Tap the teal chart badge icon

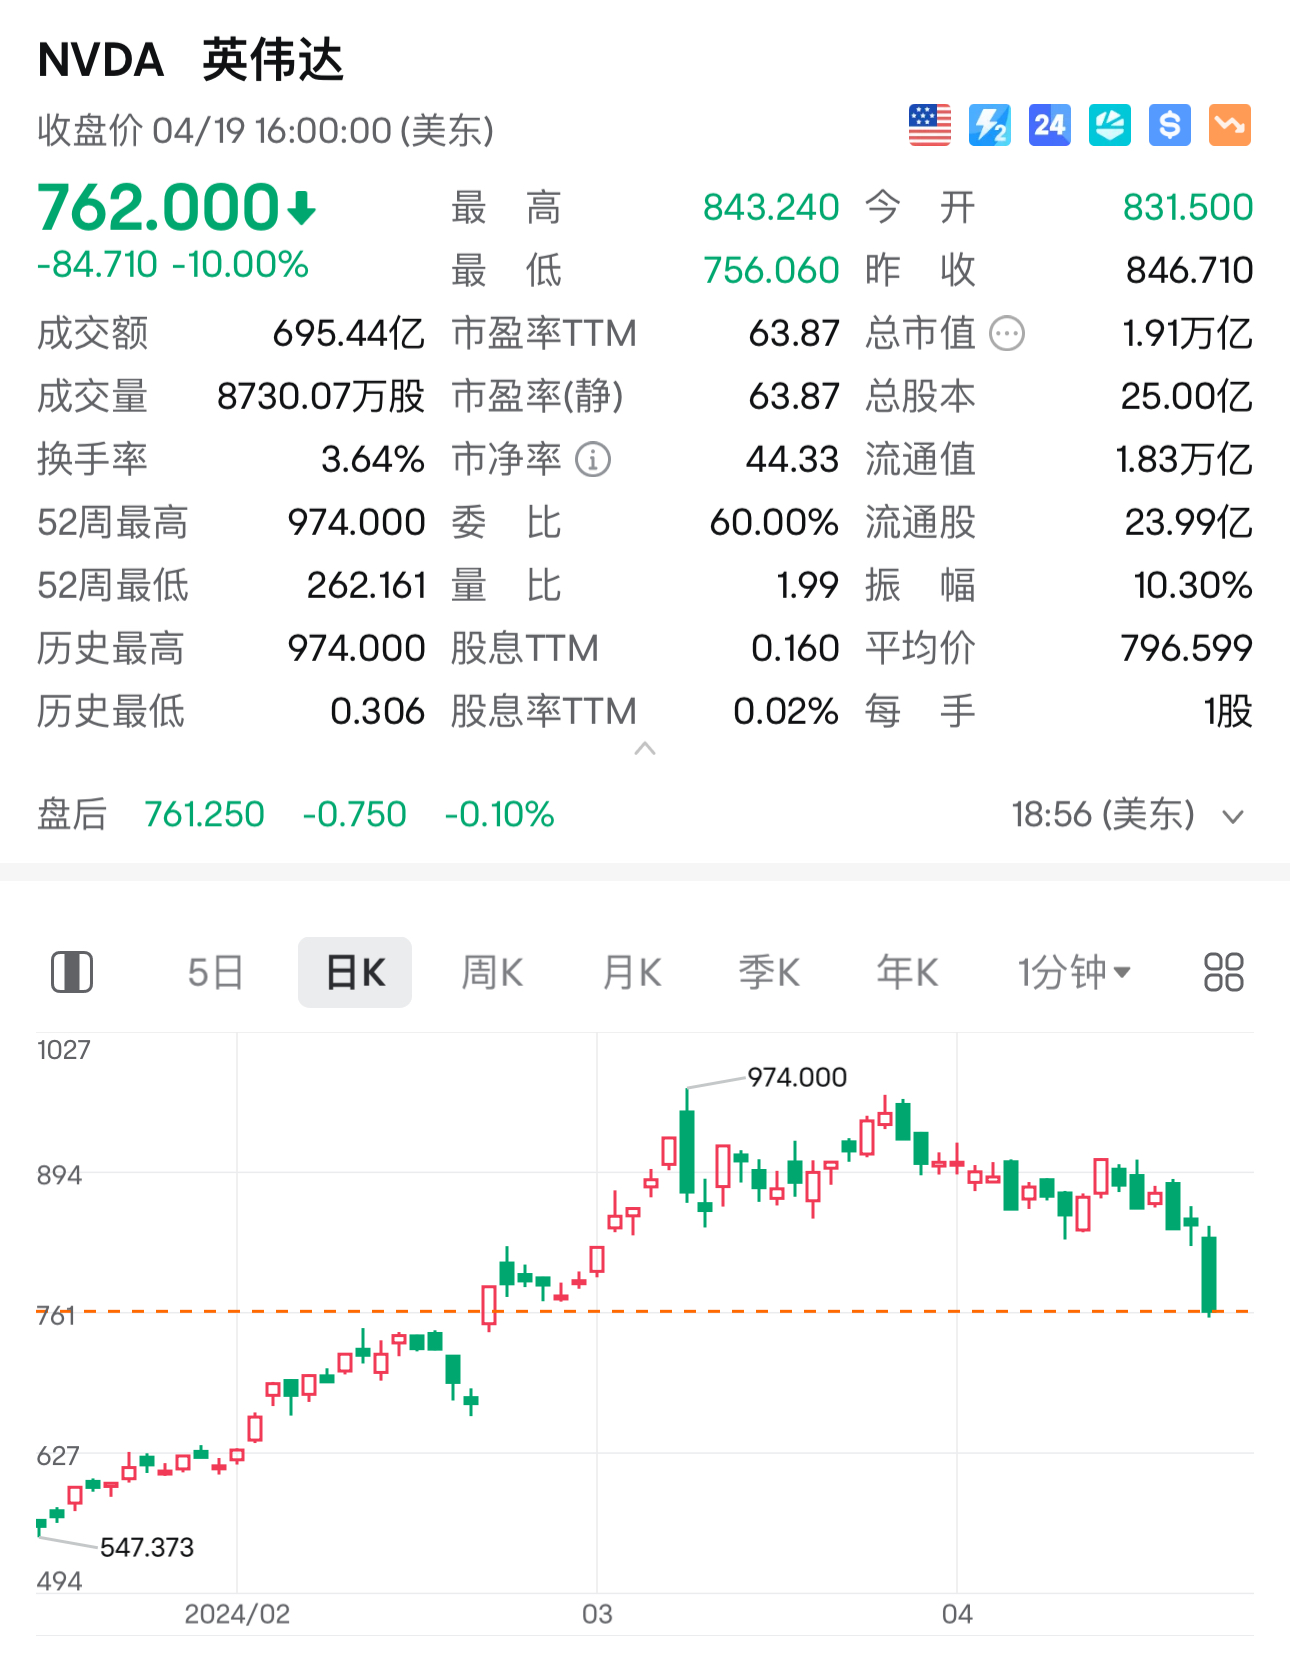point(1110,125)
